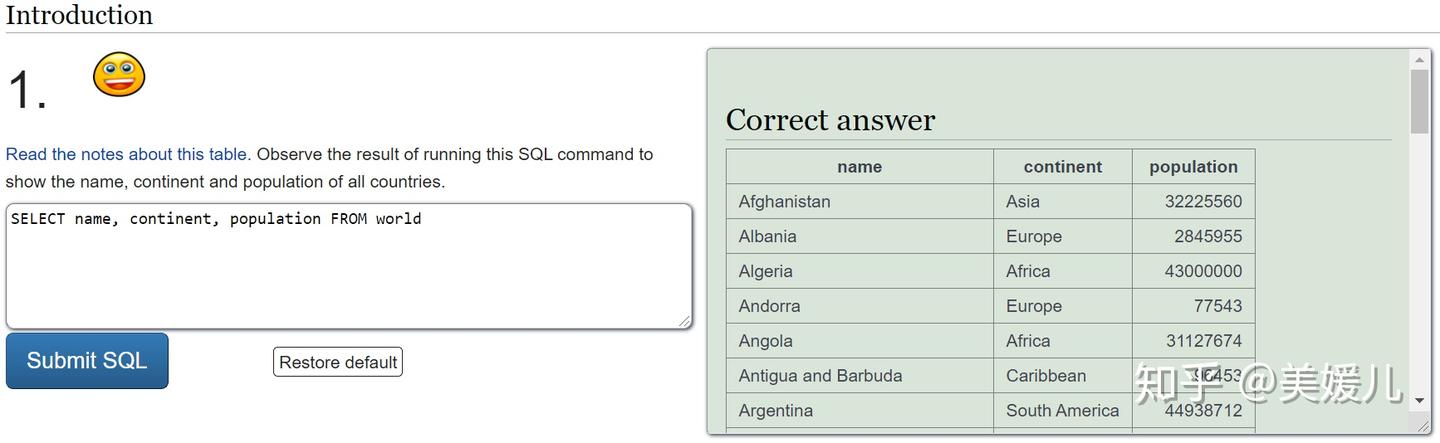Click the Restore default button
Viewport: 1440px width, 443px height.
click(338, 362)
